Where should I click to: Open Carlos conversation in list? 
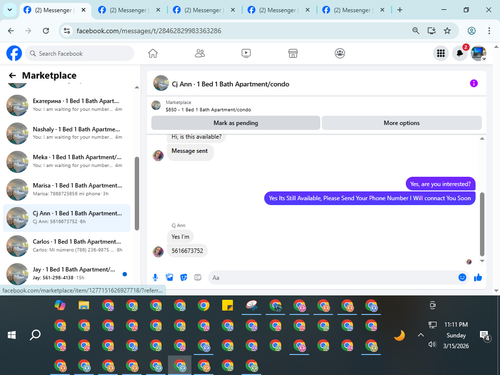67,246
